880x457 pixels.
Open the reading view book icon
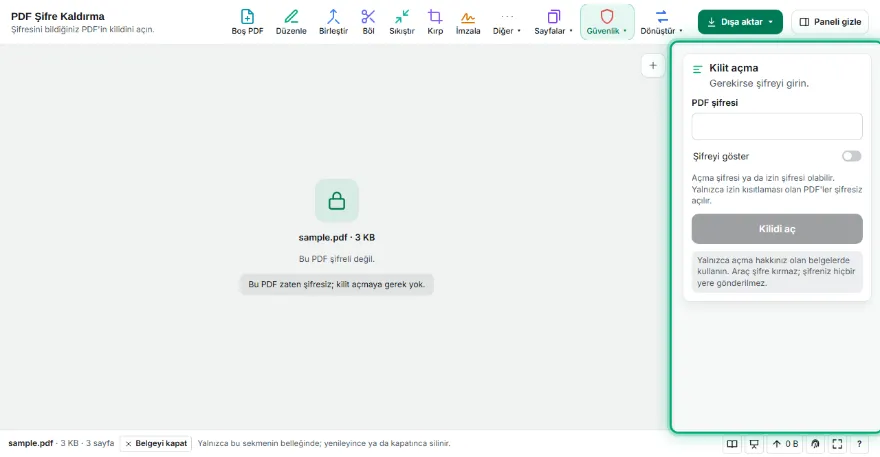click(732, 444)
